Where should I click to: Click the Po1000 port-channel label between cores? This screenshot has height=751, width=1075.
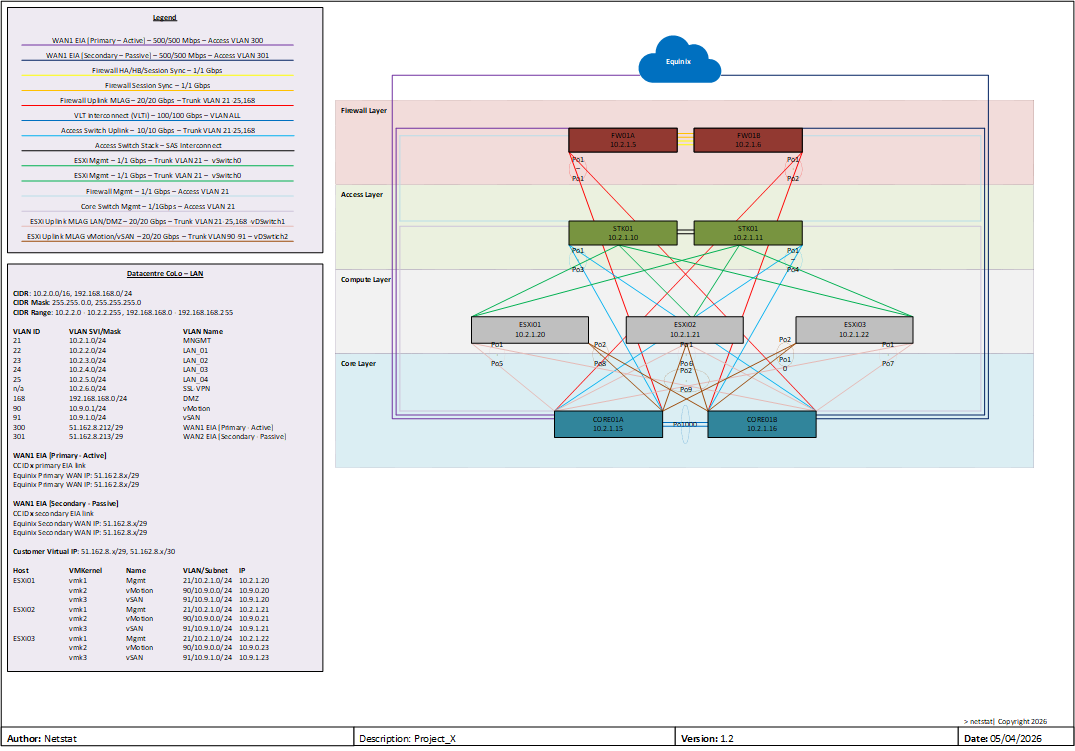[x=685, y=425]
